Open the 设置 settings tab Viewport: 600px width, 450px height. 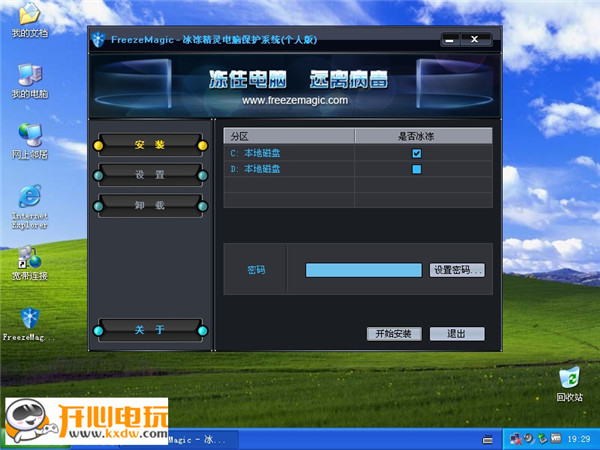coord(150,175)
